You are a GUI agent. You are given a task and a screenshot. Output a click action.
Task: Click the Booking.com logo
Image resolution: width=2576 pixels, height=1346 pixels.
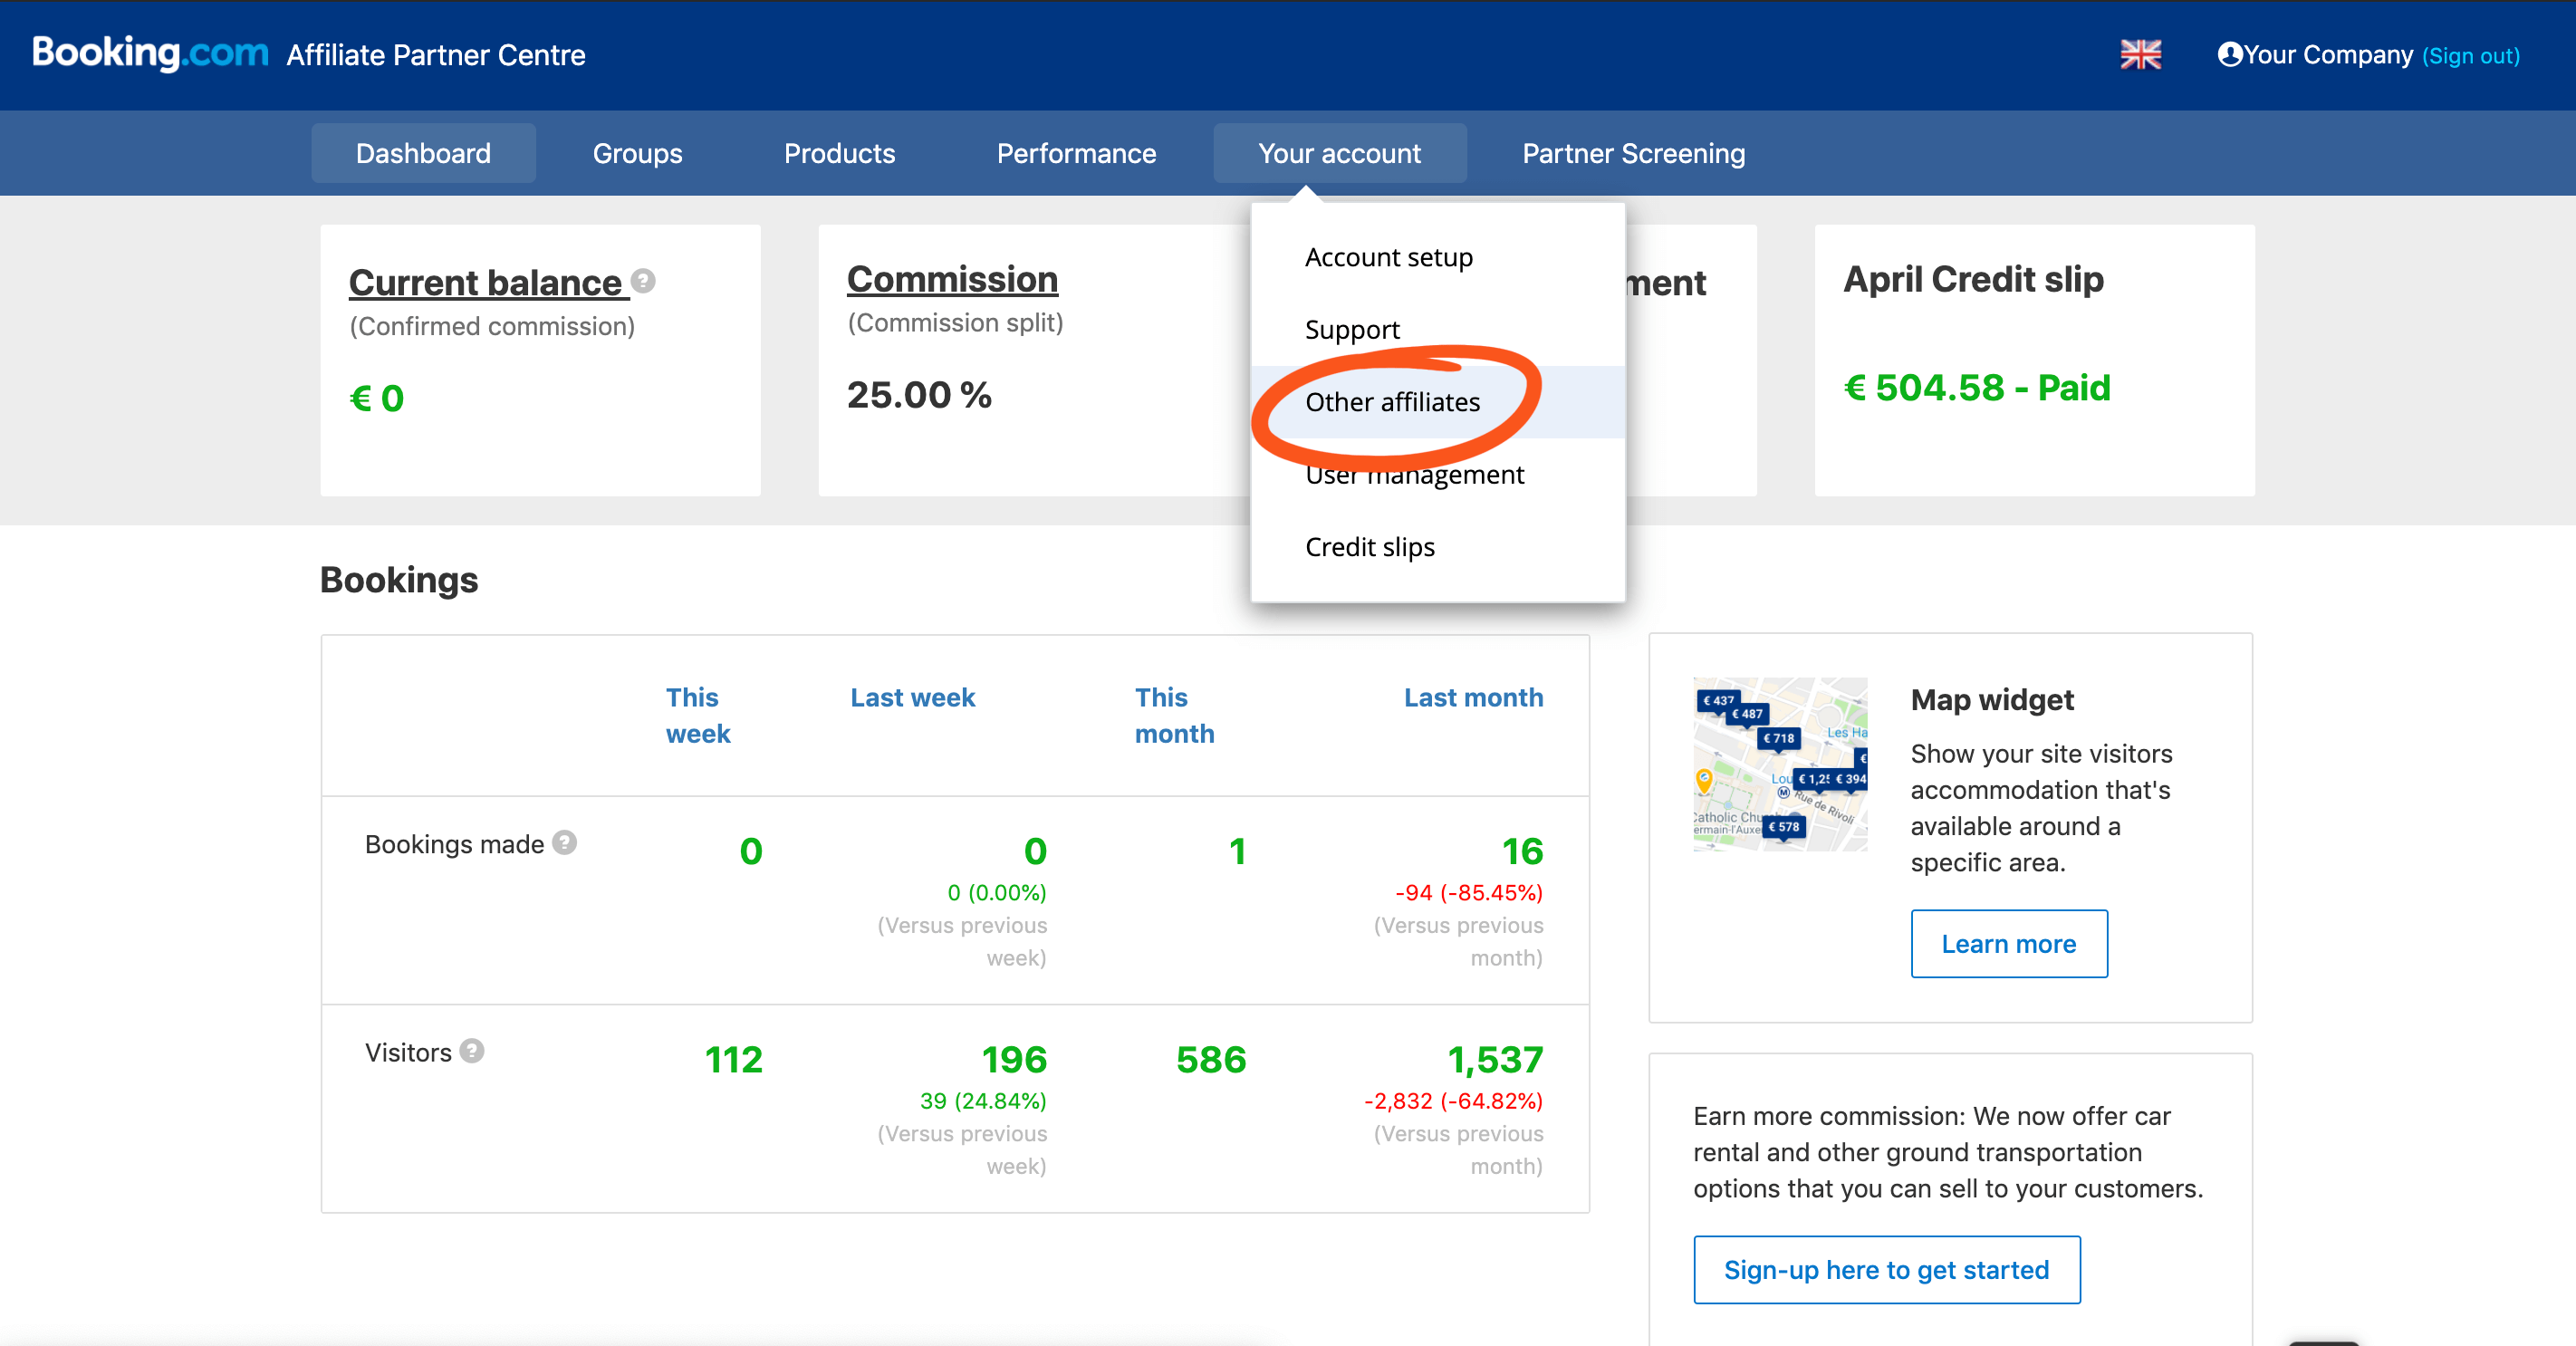150,53
